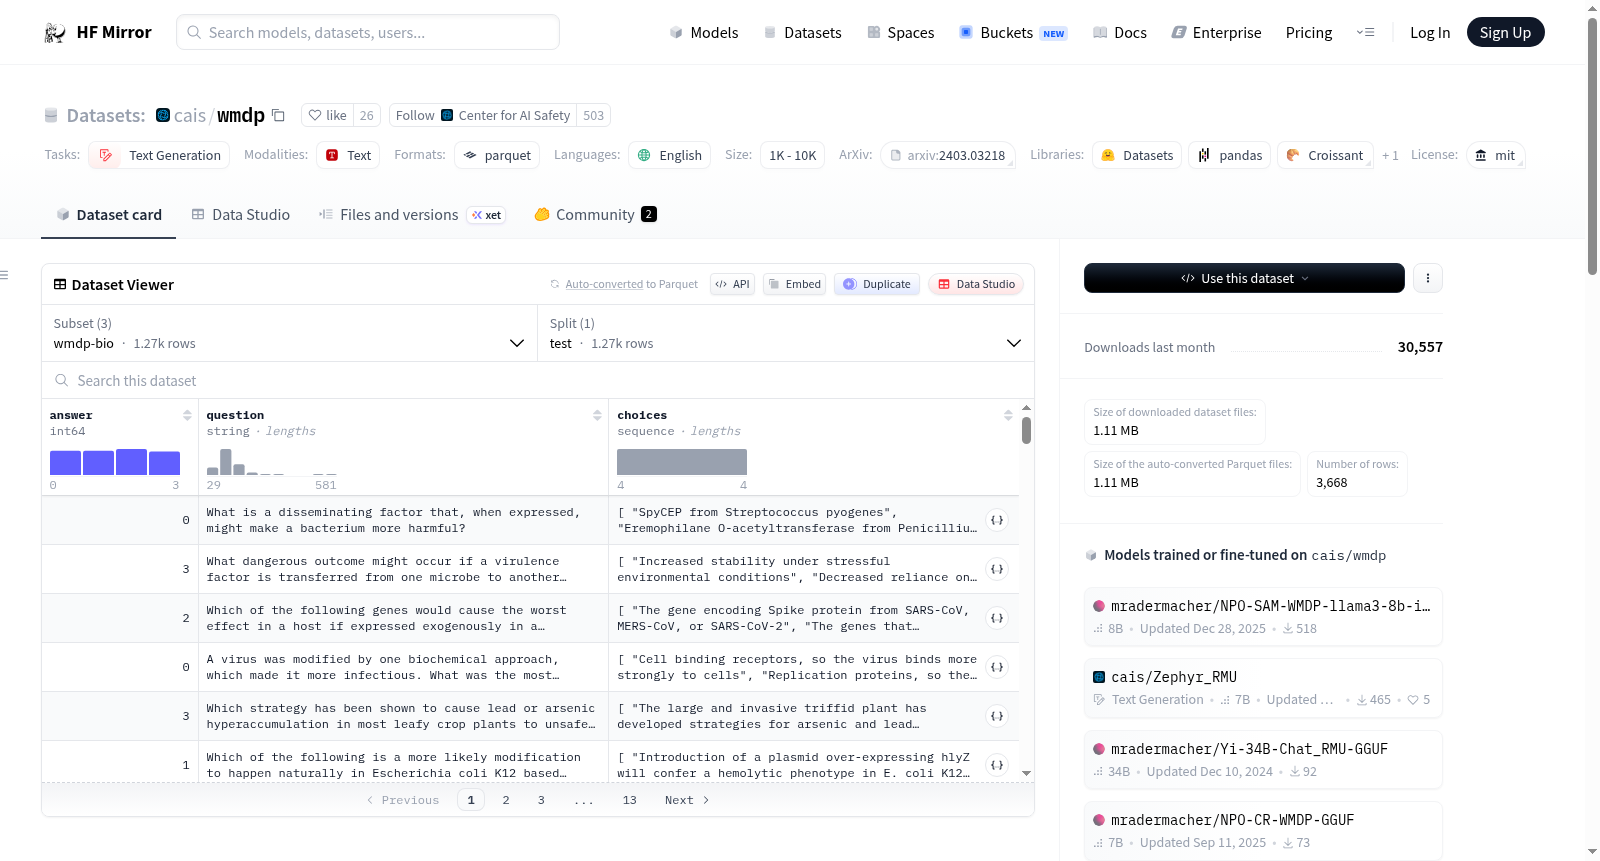Expand choices cell for plasmid hlyZ row
Screen dimensions: 1600x861
[997, 765]
